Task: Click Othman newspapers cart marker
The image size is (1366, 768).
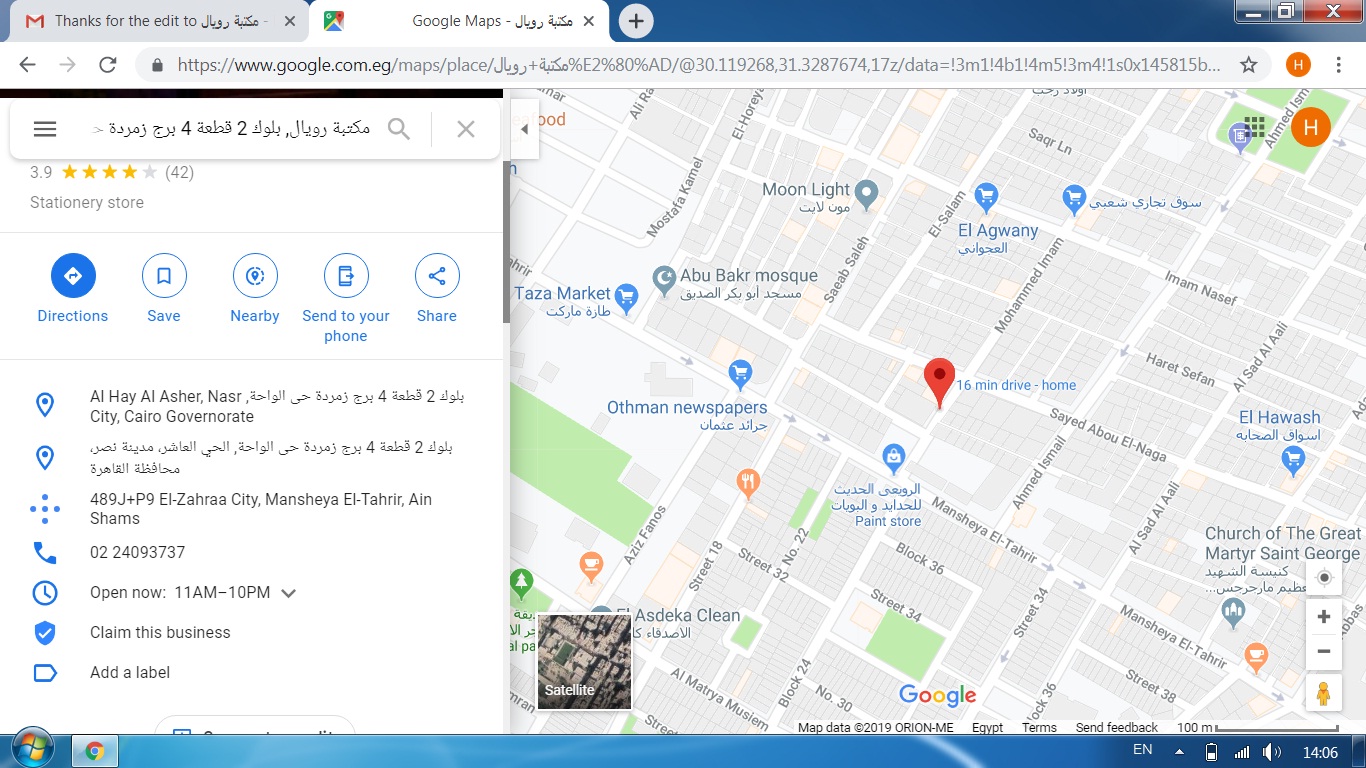Action: tap(740, 374)
